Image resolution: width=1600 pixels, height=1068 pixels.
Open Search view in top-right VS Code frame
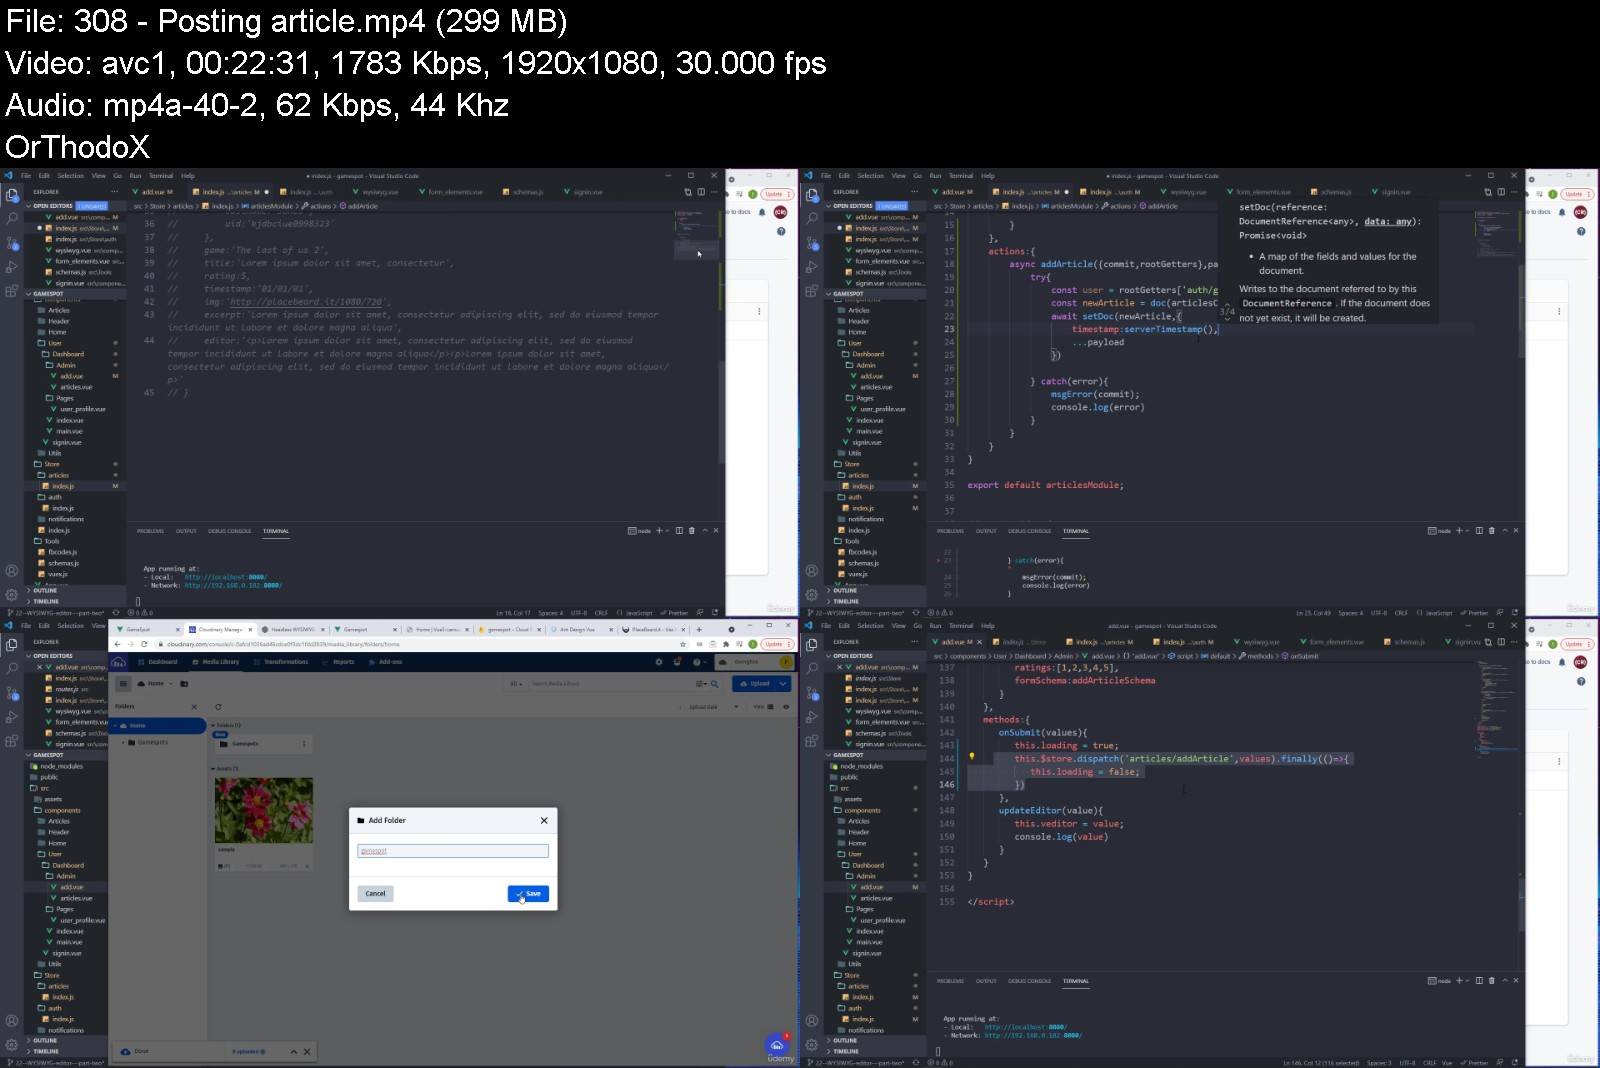pos(812,217)
